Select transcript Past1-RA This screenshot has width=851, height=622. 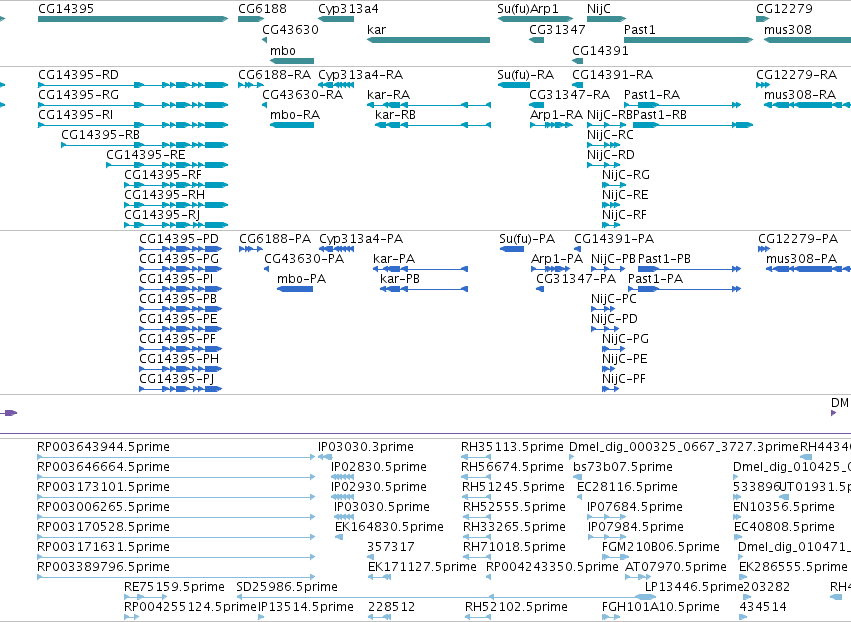pos(652,94)
